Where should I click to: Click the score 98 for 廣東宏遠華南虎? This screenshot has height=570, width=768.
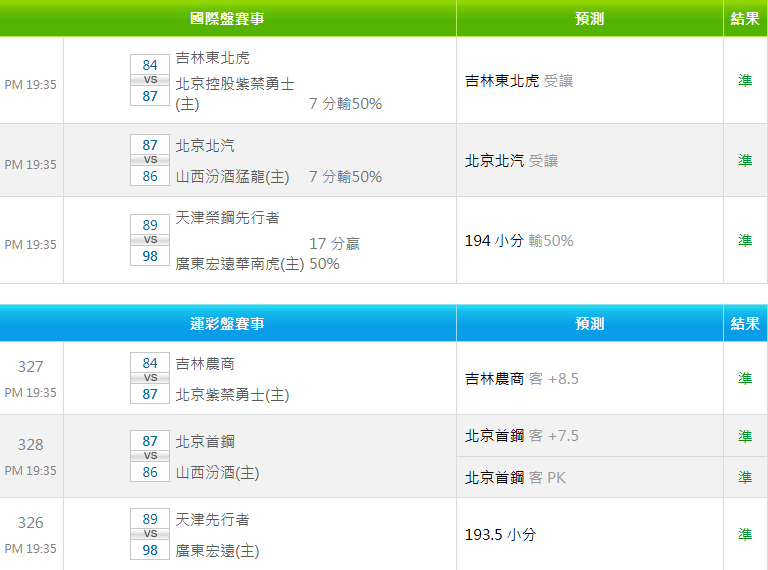150,256
